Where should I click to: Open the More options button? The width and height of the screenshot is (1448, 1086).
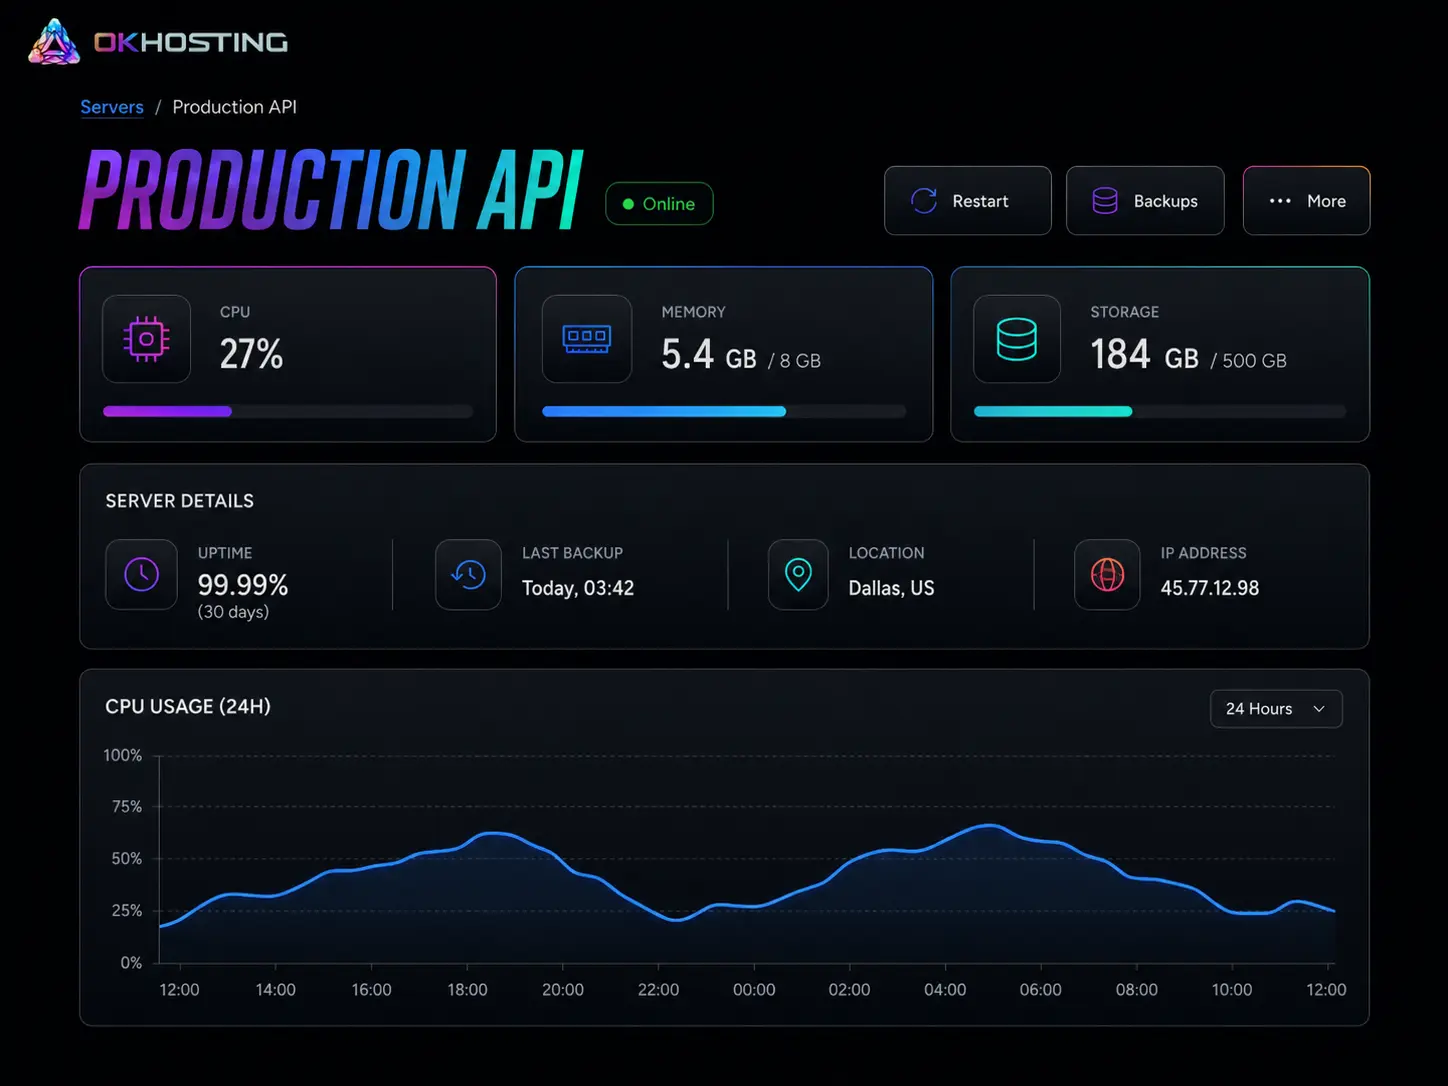click(1306, 201)
